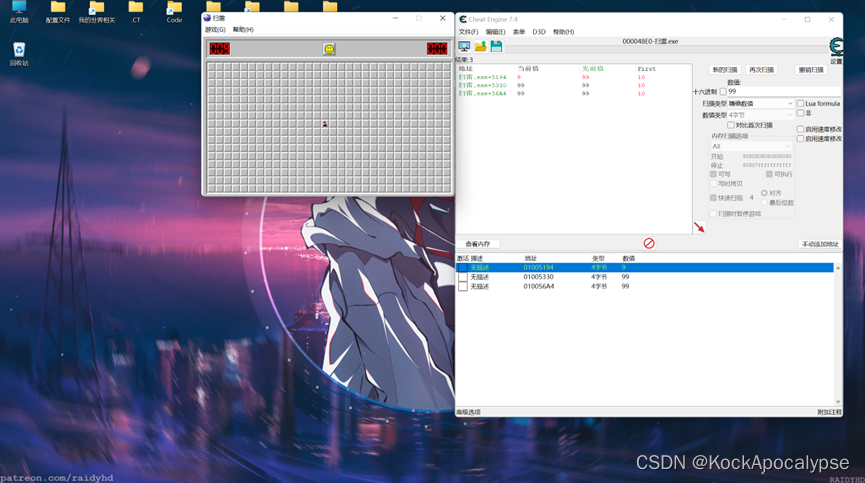Screen dimensions: 865x483
Task: Click the address list vertical scrollbar
Action: click(x=838, y=335)
